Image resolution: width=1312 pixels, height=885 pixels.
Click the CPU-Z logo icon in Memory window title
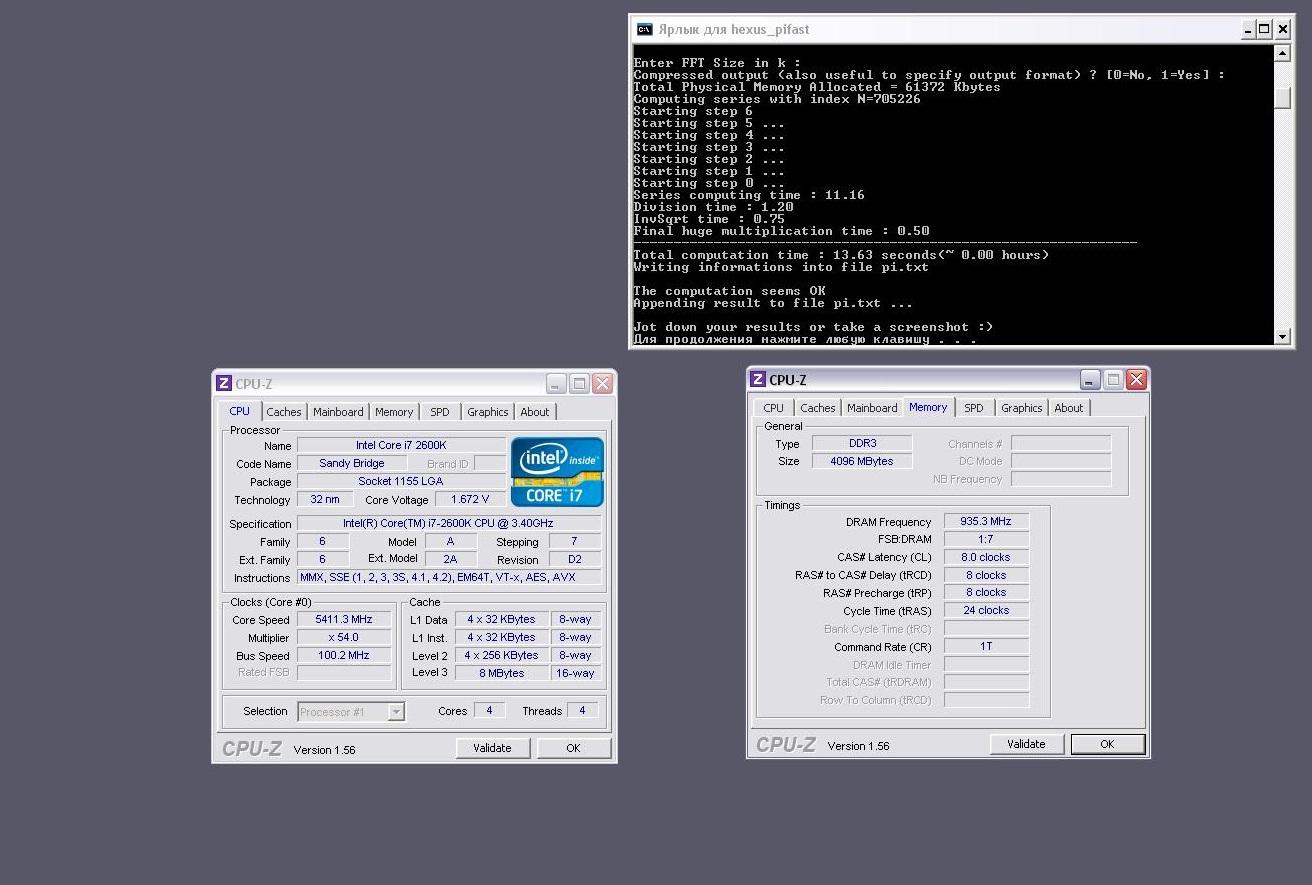pos(758,379)
